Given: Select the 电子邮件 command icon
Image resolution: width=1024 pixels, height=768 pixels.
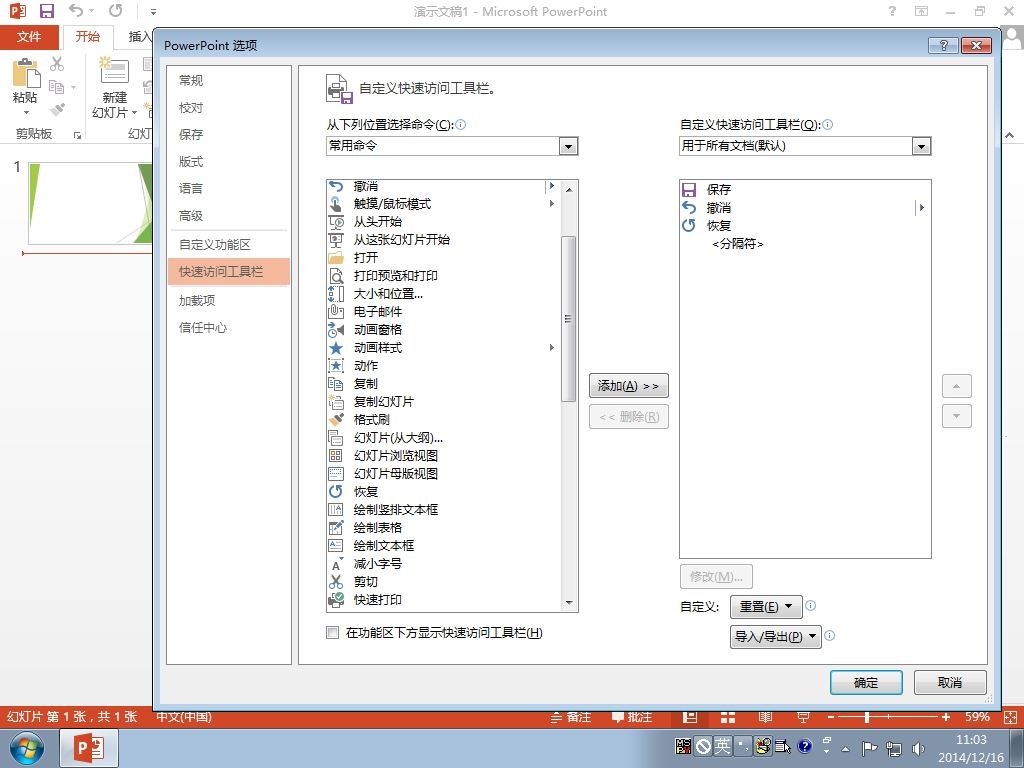Looking at the screenshot, I should (x=336, y=312).
